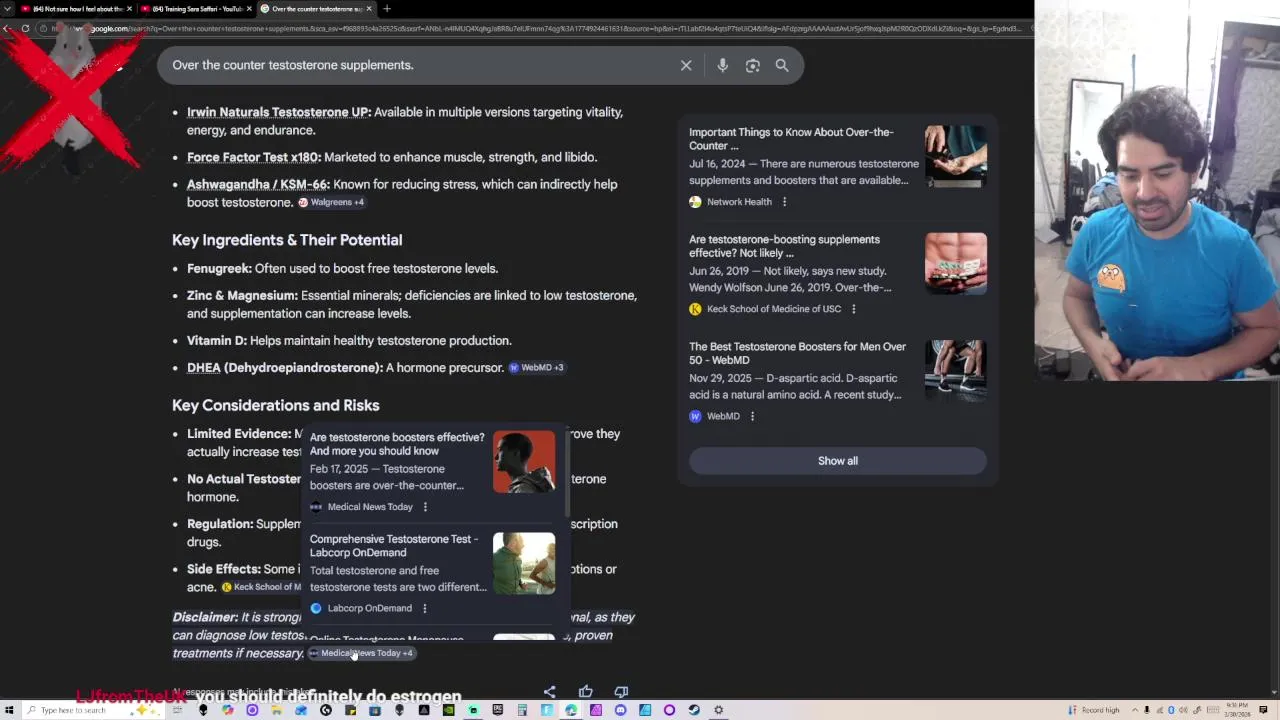
Task: Click the 'Key Considerations and Risks' heading
Action: (x=276, y=405)
